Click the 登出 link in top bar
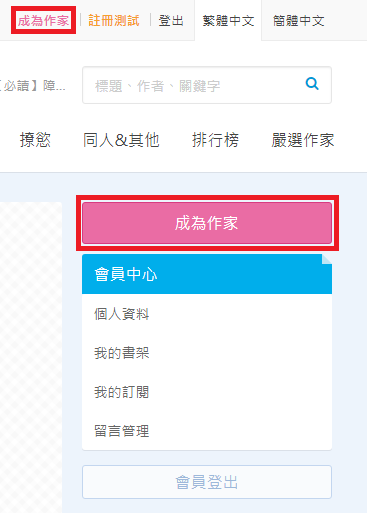The image size is (367, 513). 171,21
